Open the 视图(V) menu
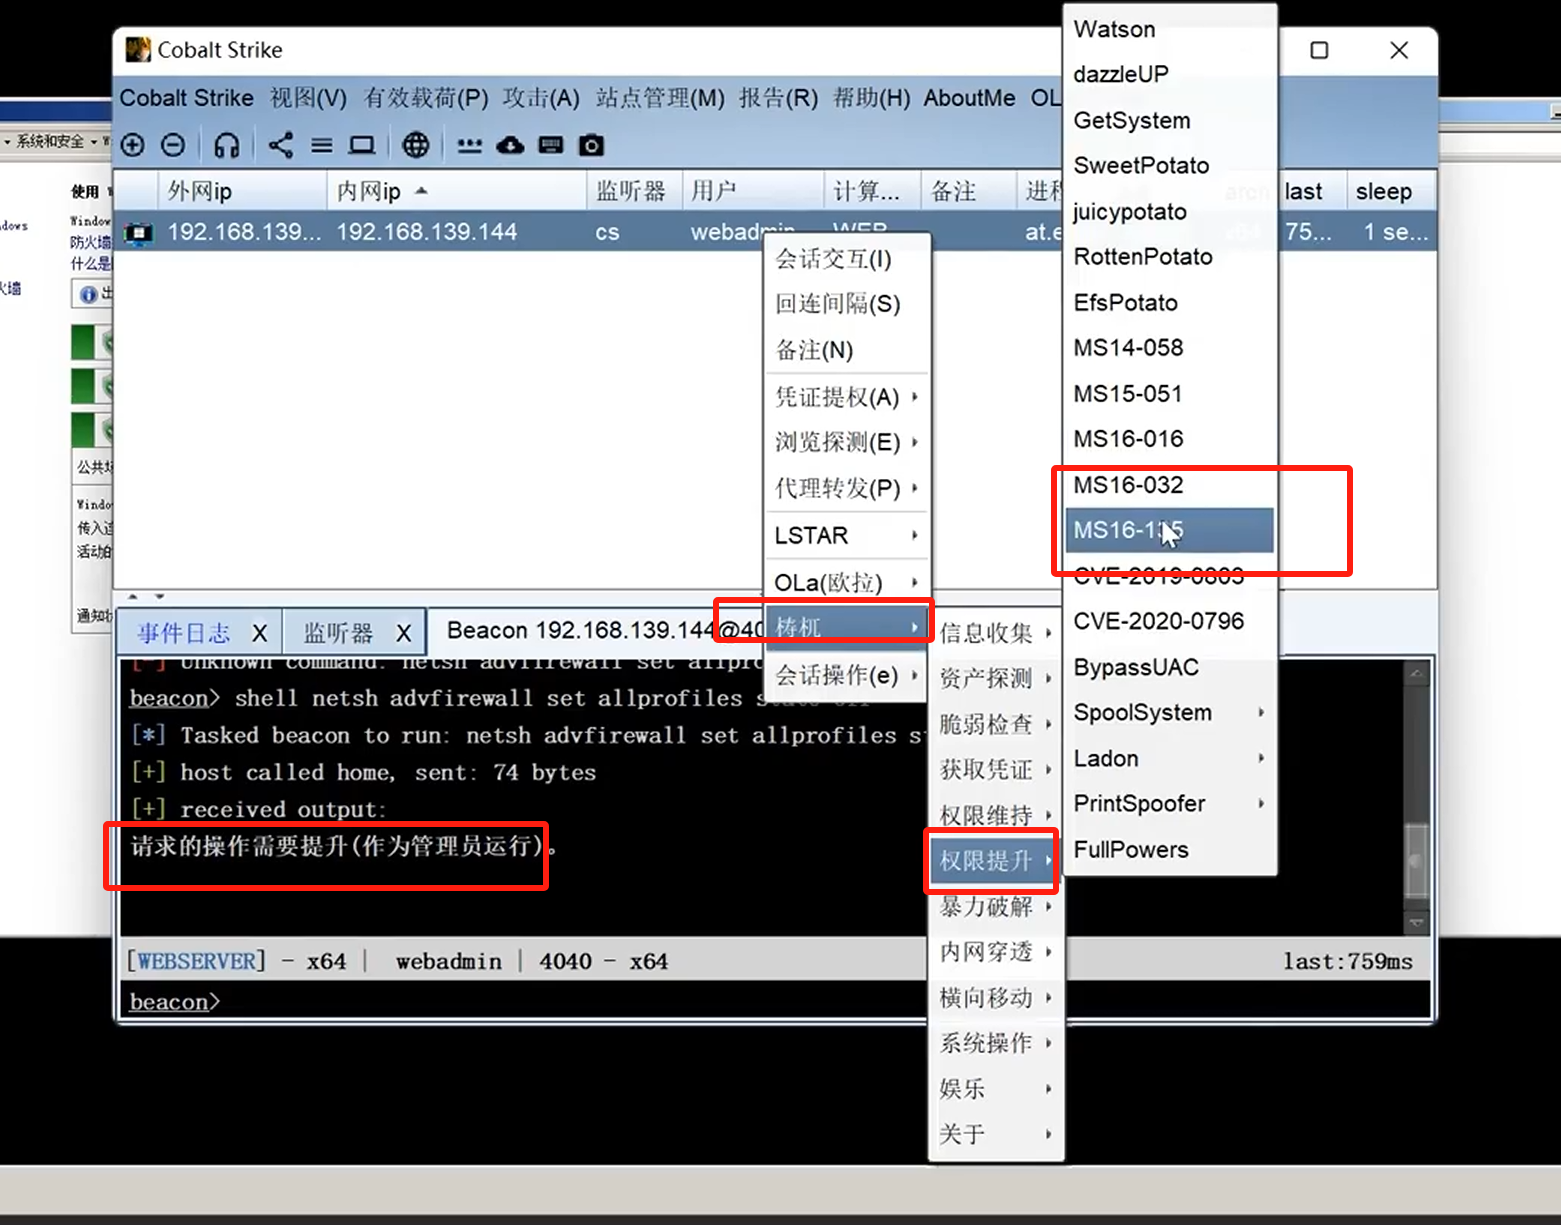Viewport: 1561px width, 1225px height. coord(309,98)
